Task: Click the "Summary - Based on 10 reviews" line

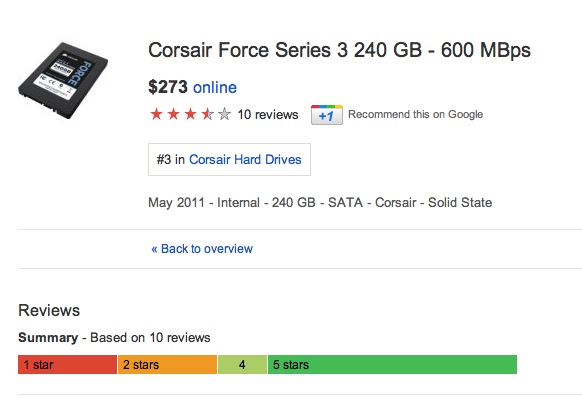Action: 114,337
